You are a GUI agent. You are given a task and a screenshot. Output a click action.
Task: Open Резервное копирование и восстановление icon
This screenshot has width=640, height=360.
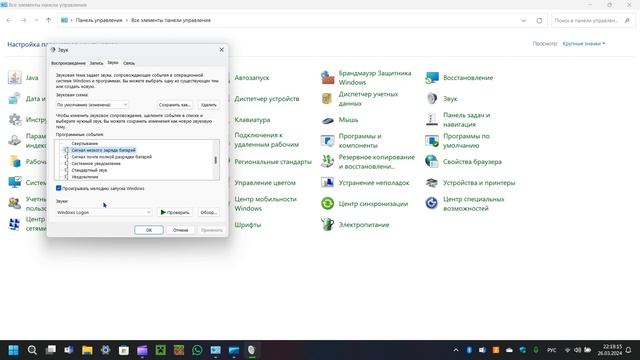(x=327, y=162)
